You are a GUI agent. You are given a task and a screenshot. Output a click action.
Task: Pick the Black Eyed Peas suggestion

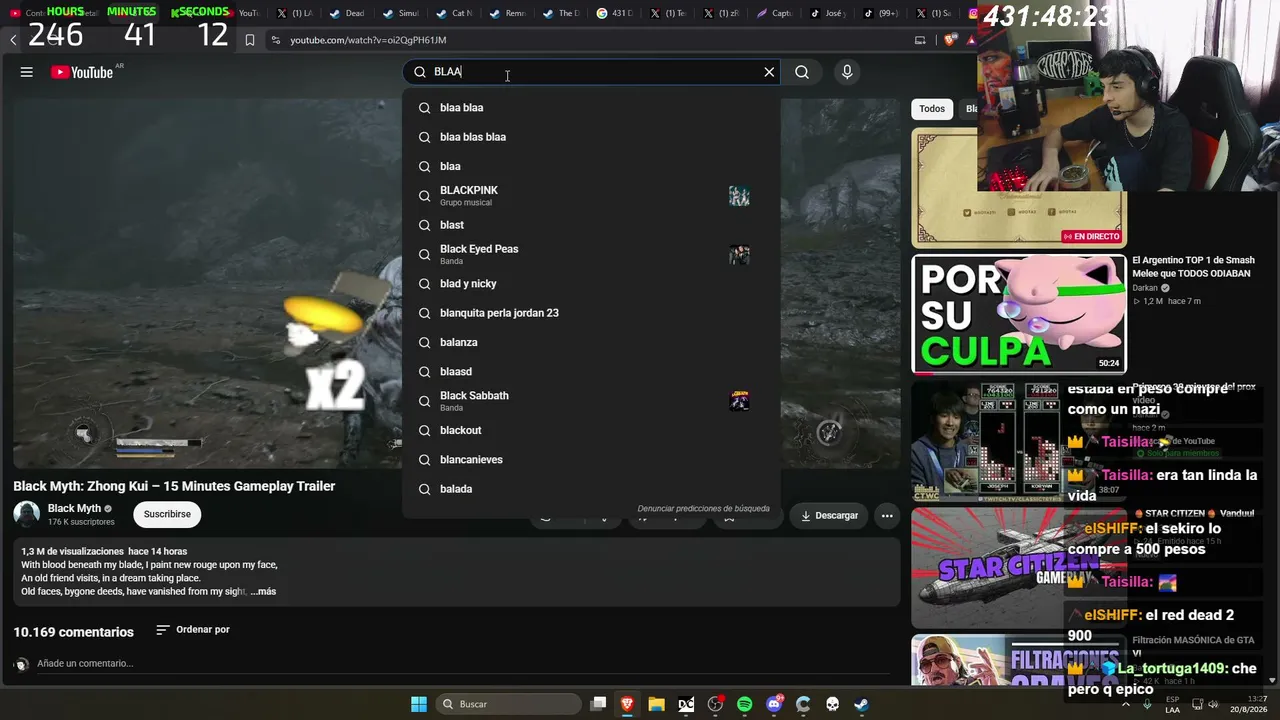tap(591, 254)
